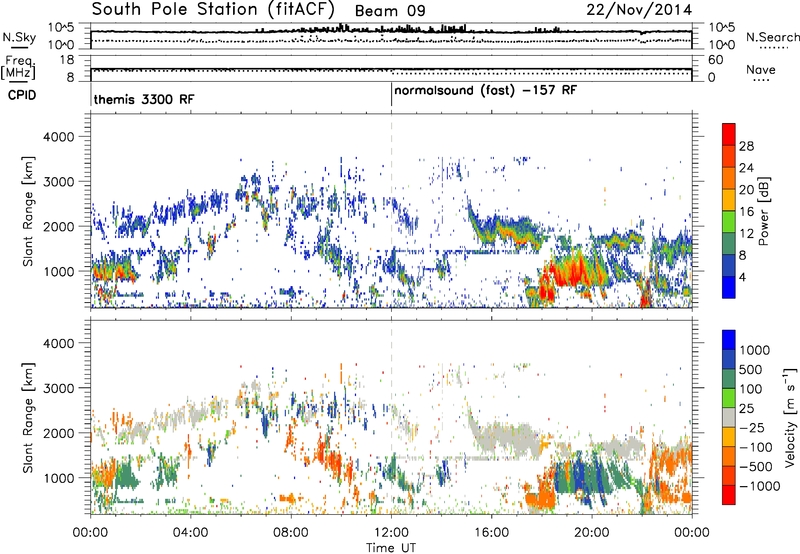The width and height of the screenshot is (800, 554).
Task: Click the 'Power [dB]' colorbar label
Action: click(x=764, y=212)
